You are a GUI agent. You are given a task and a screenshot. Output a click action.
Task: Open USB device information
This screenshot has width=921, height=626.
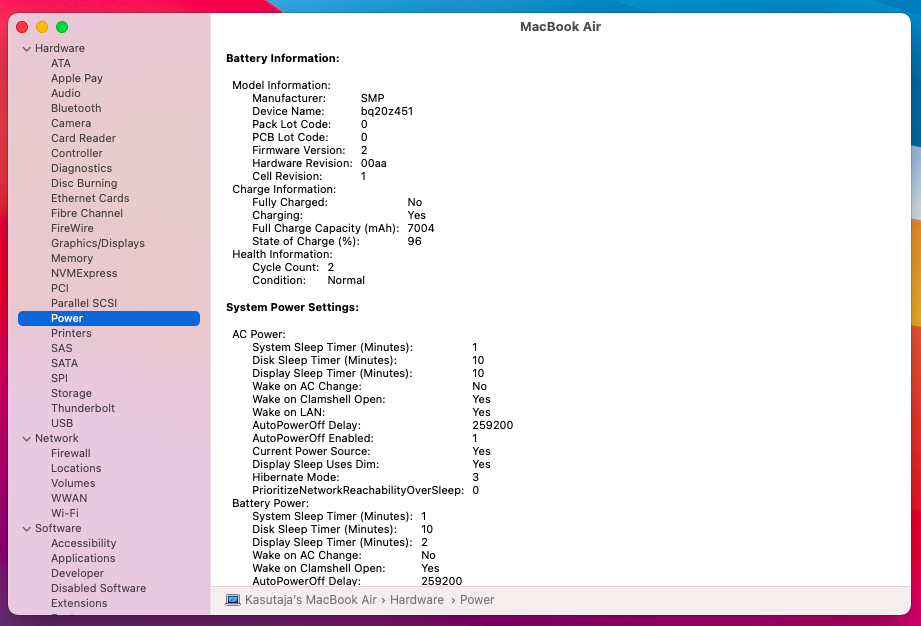point(62,423)
